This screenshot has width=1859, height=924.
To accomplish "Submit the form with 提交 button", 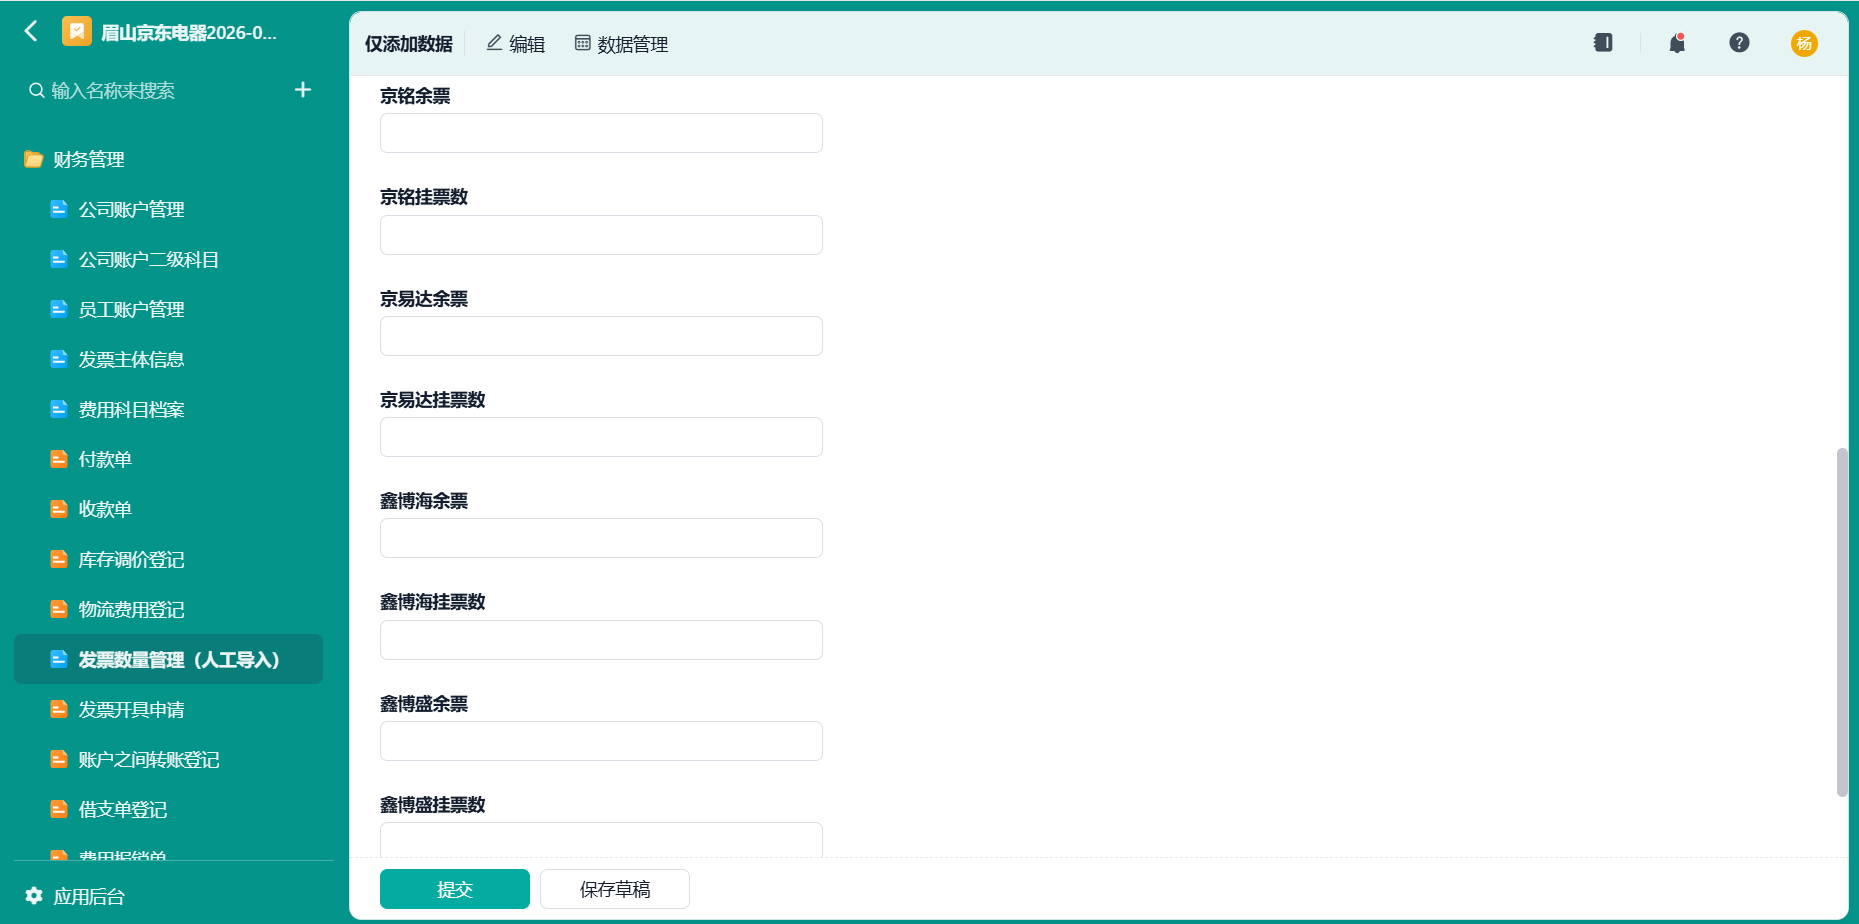I will coord(455,889).
